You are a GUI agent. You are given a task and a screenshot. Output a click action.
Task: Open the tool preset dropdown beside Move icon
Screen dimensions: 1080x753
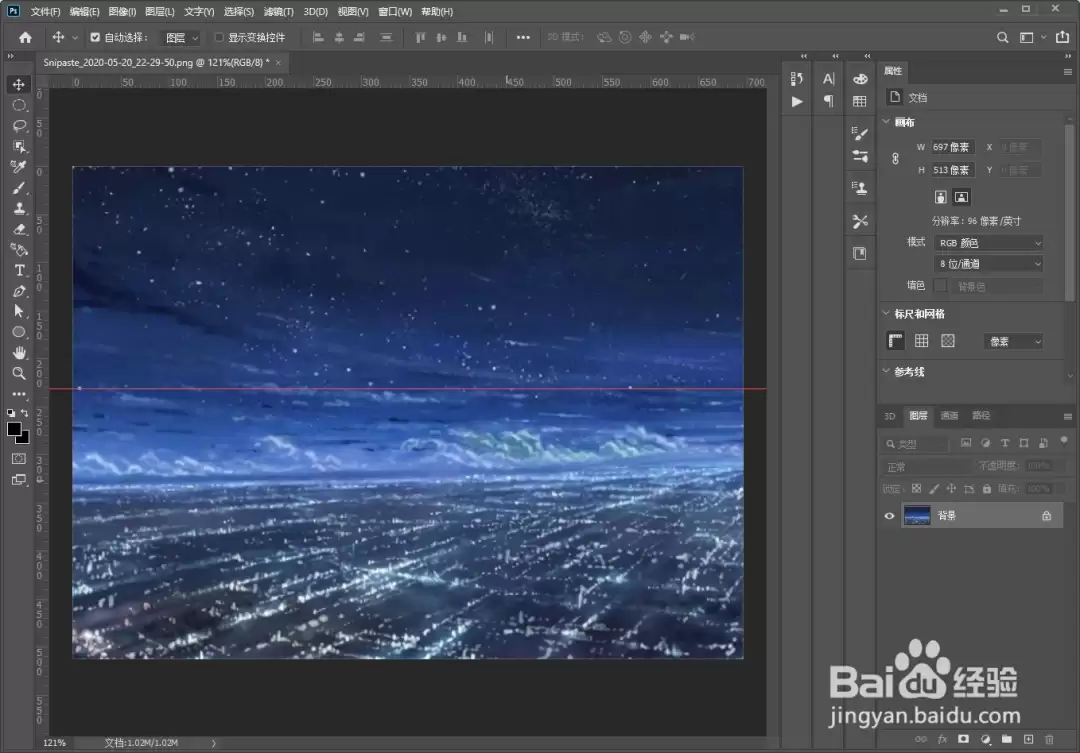click(74, 38)
